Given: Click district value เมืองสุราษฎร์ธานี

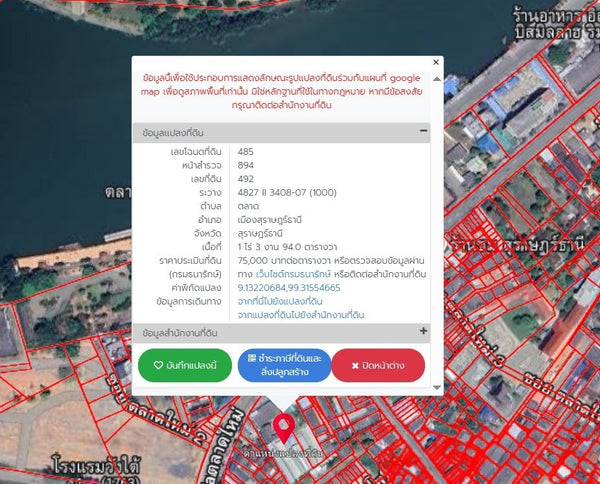Looking at the screenshot, I should (x=270, y=220).
